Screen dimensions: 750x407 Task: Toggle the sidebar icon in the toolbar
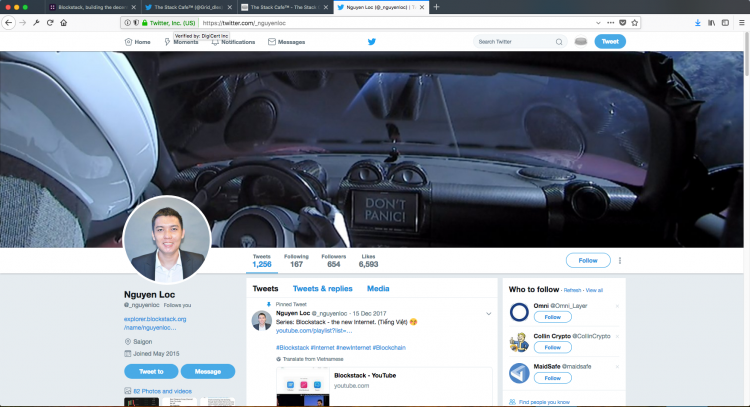[725, 22]
